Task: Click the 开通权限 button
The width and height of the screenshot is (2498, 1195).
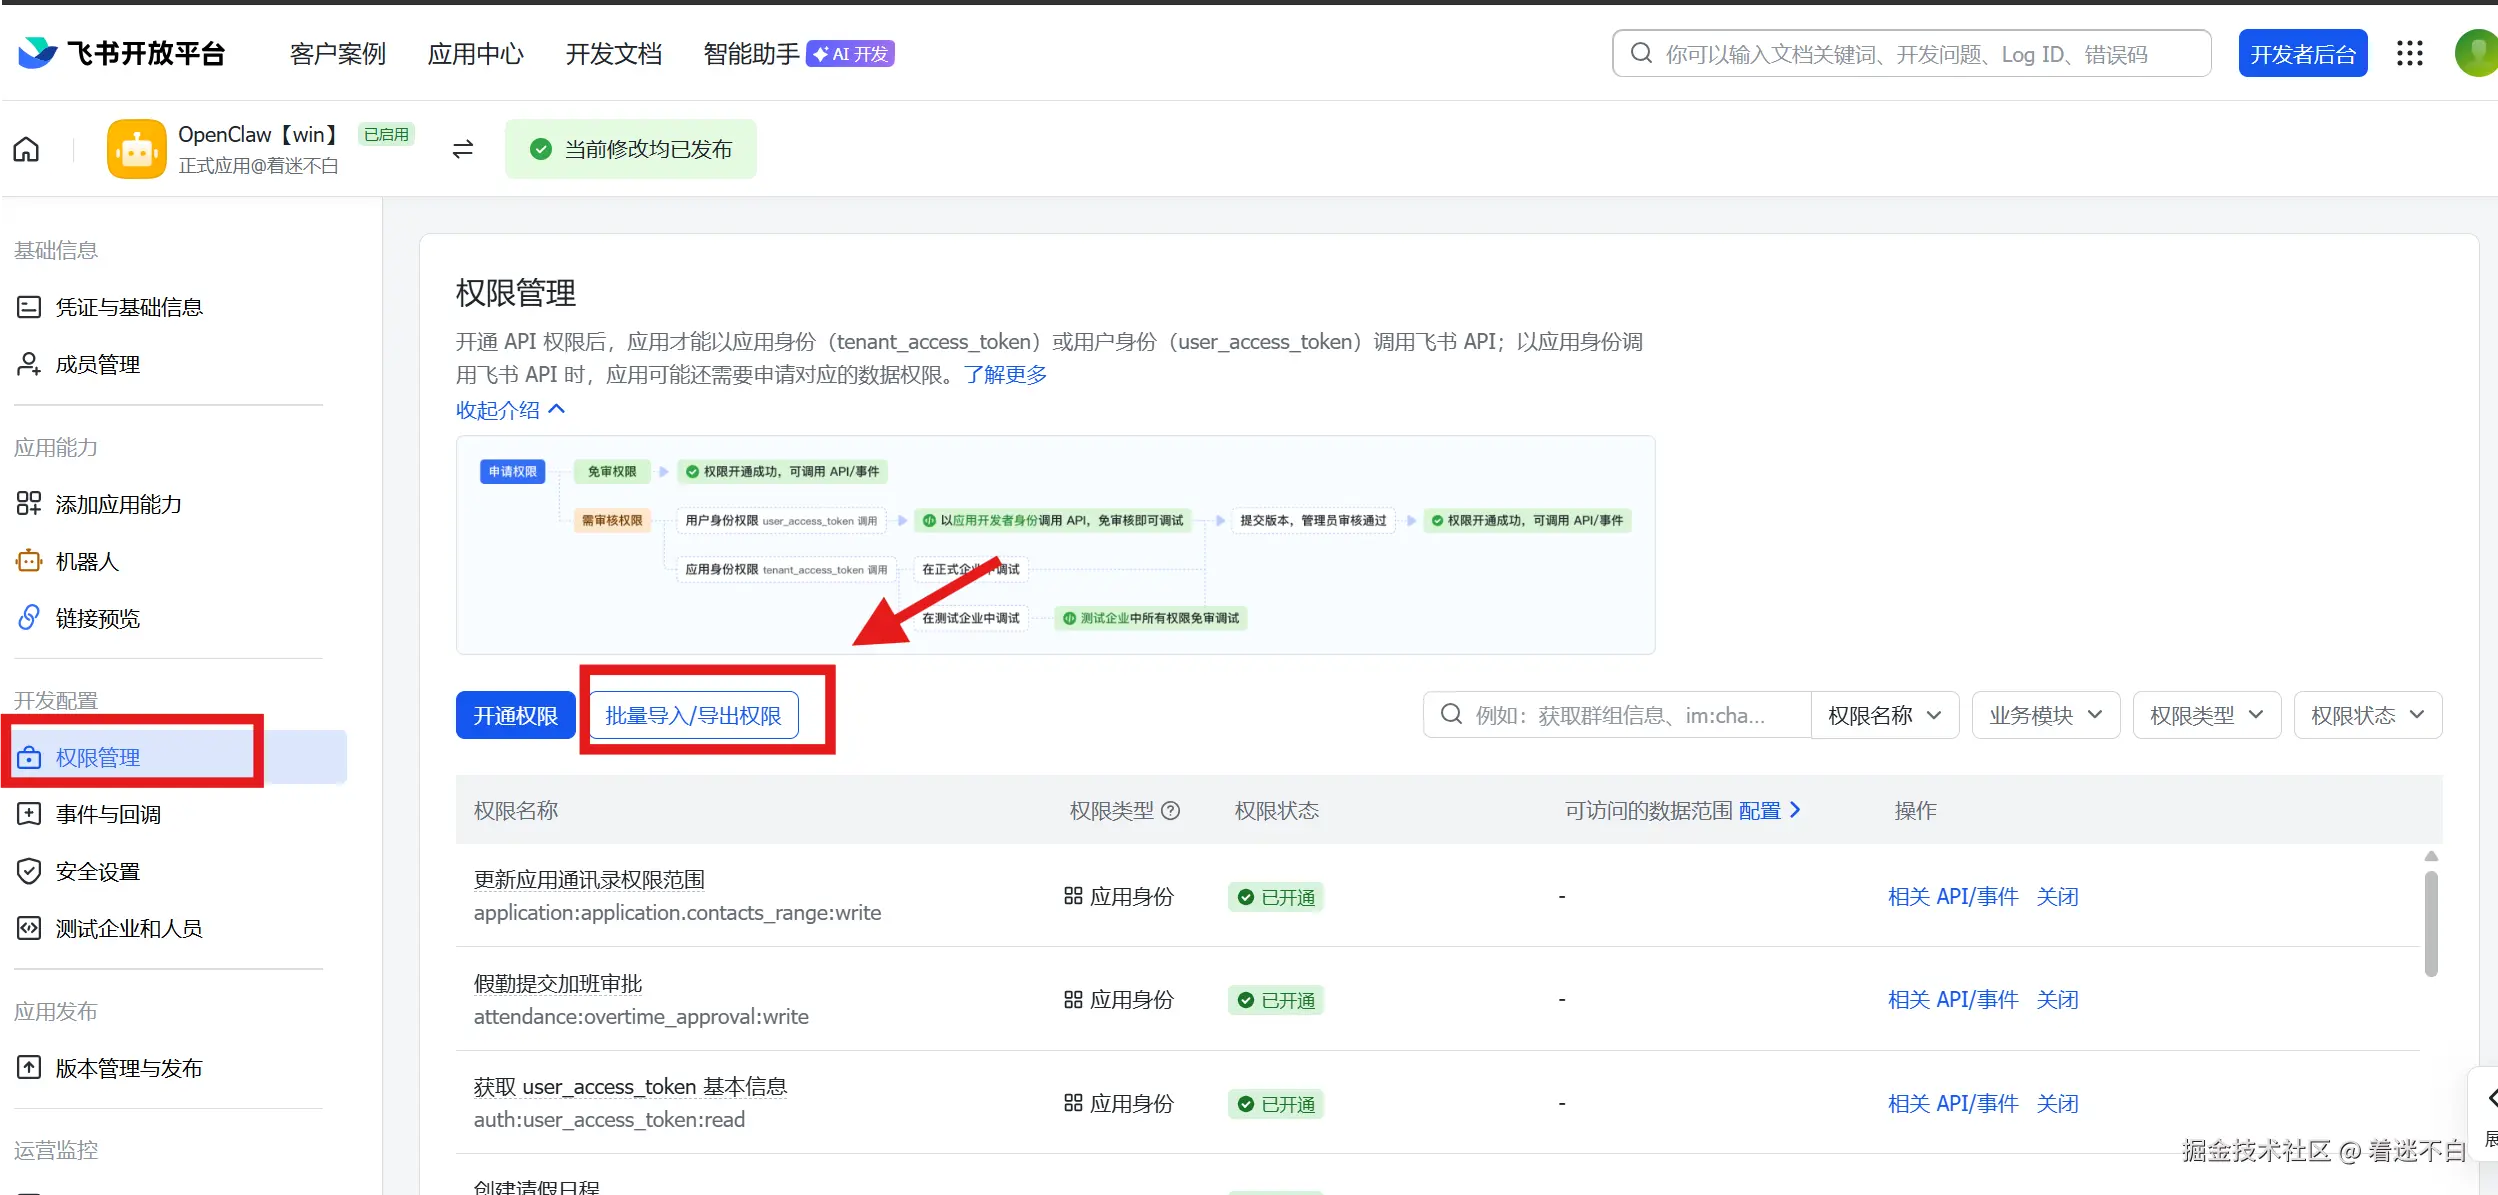Action: pos(515,716)
